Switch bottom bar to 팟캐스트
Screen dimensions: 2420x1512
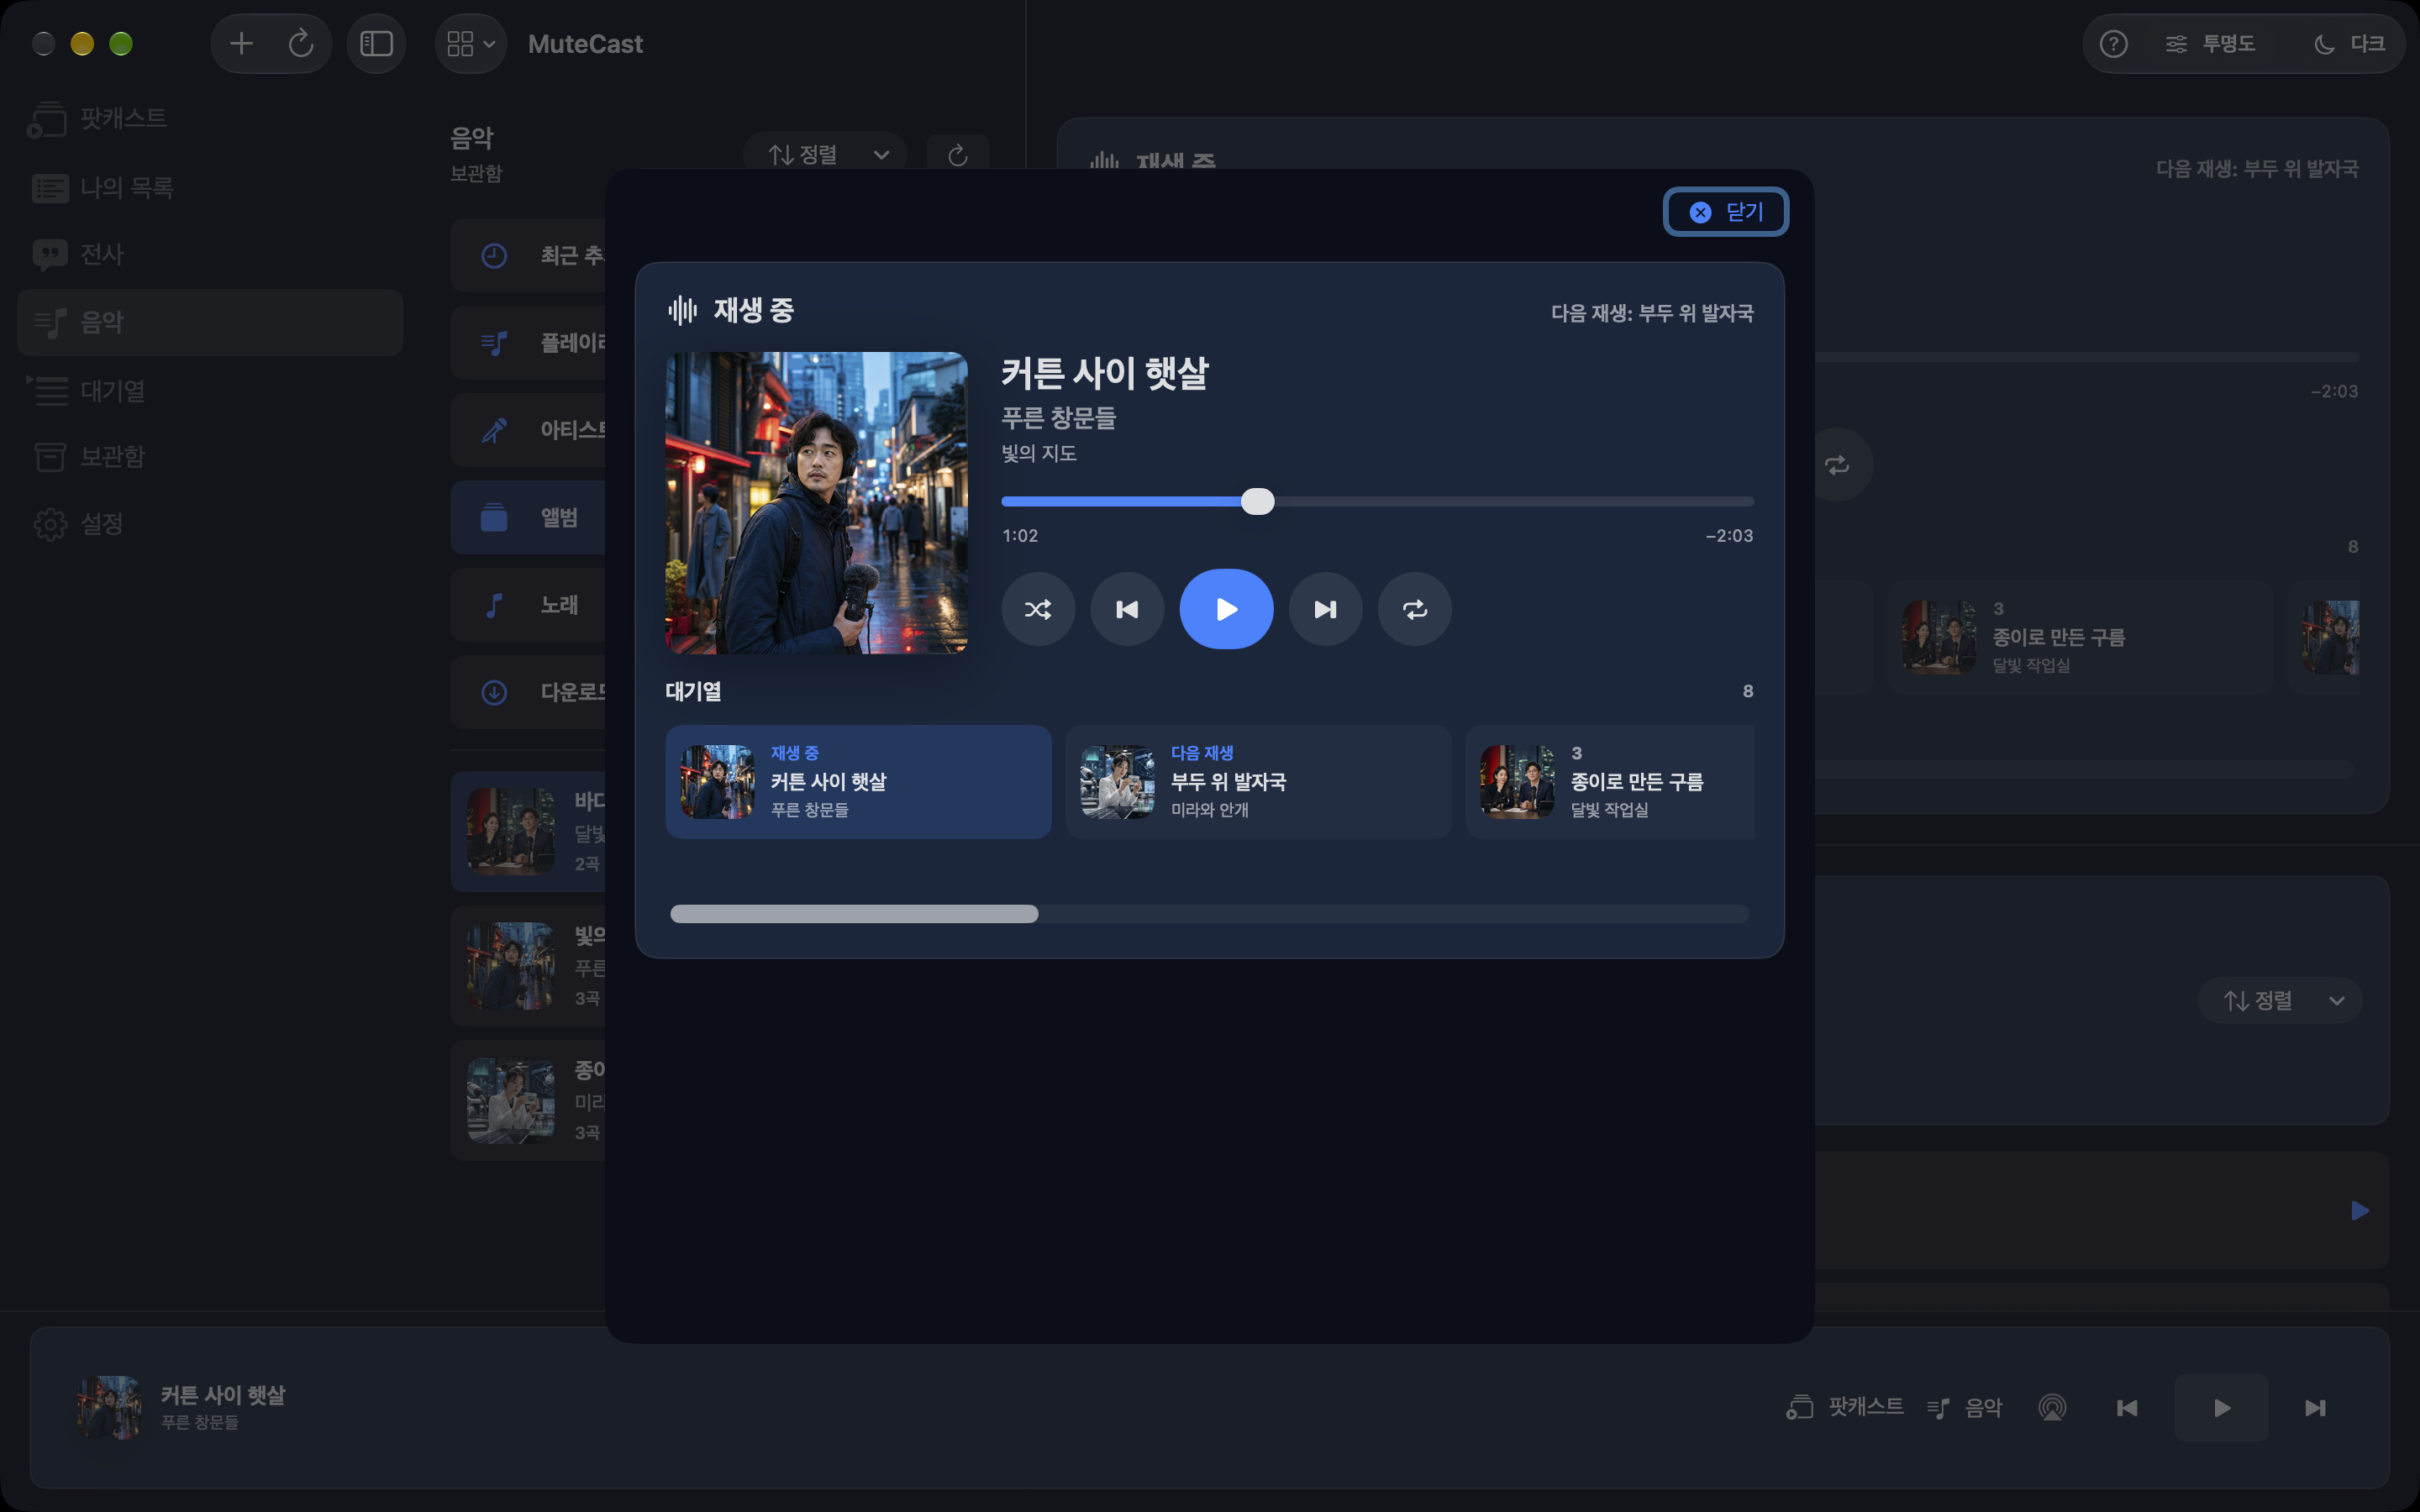point(1845,1407)
